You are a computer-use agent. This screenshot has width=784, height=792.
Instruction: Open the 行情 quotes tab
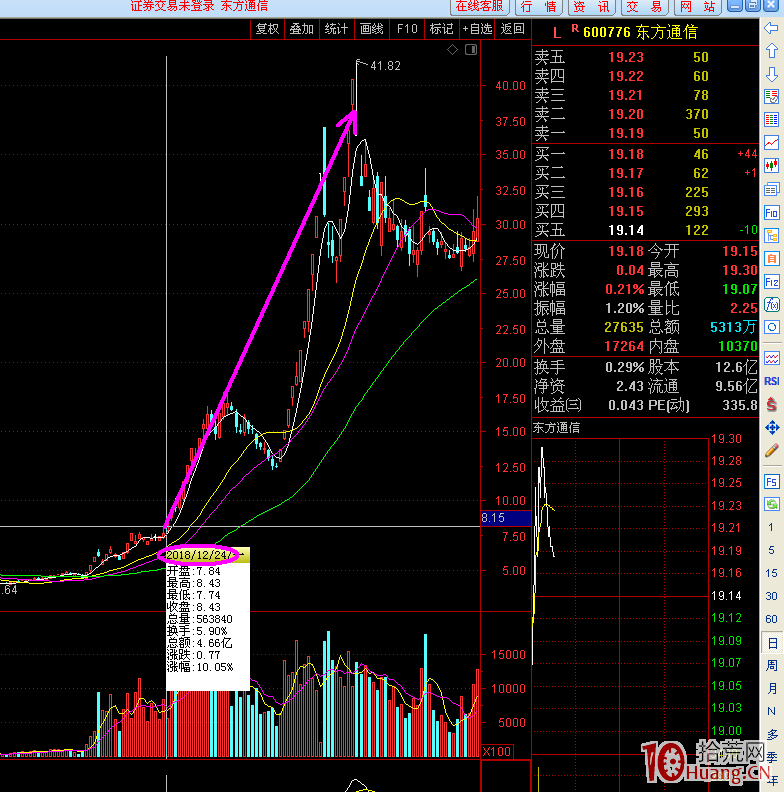538,7
